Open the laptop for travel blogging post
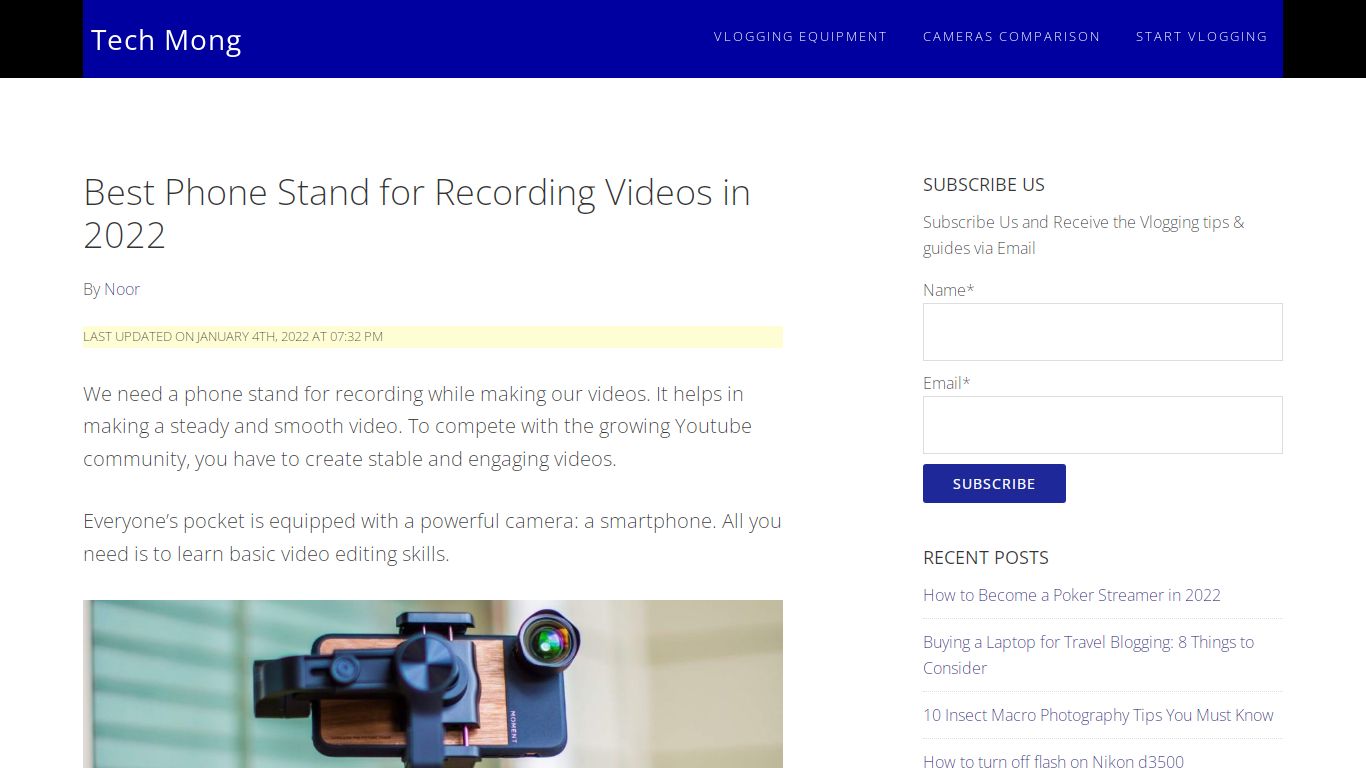Screen dimensions: 1366x768 pyautogui.click(x=1088, y=655)
